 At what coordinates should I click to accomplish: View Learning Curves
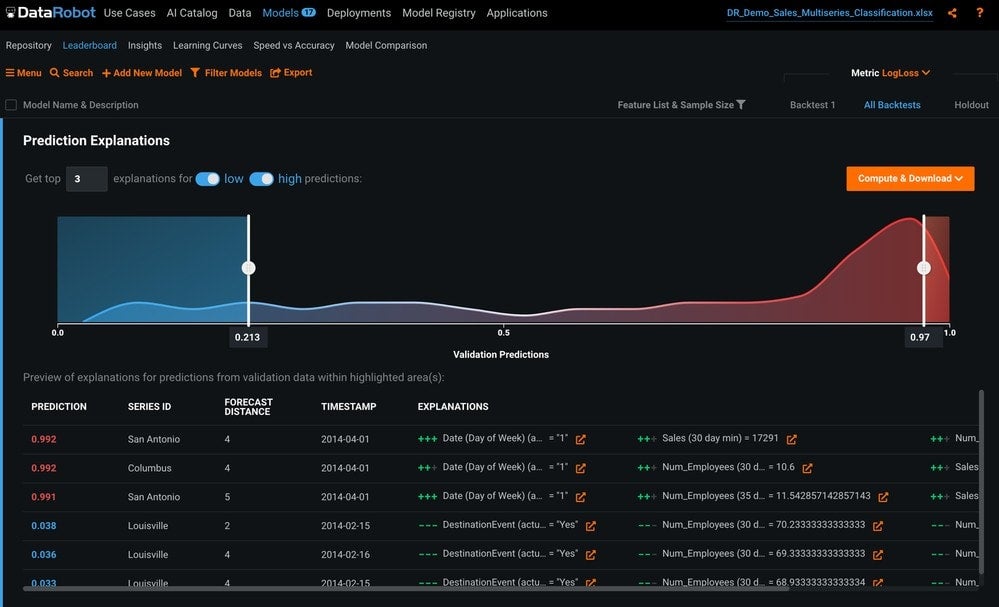coord(208,45)
